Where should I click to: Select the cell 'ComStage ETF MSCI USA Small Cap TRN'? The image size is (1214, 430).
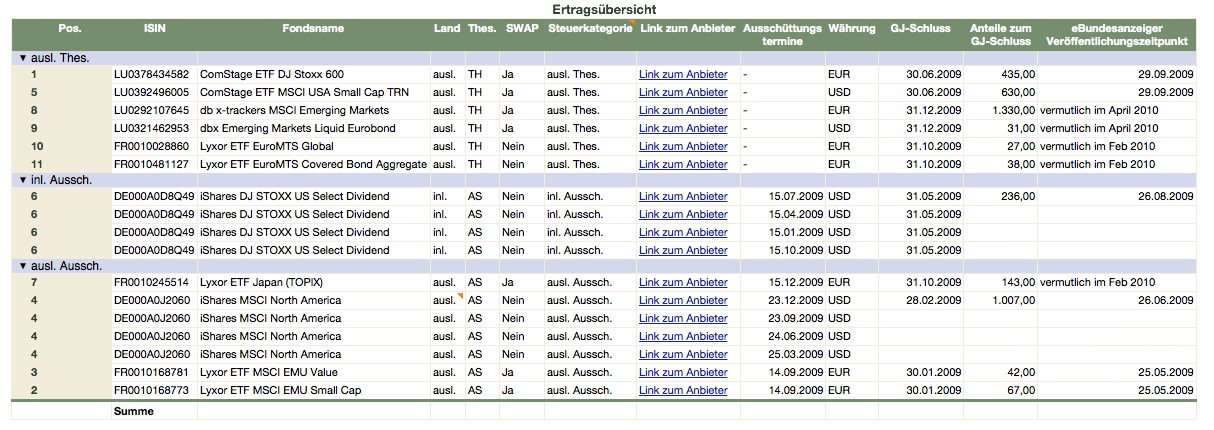point(305,92)
